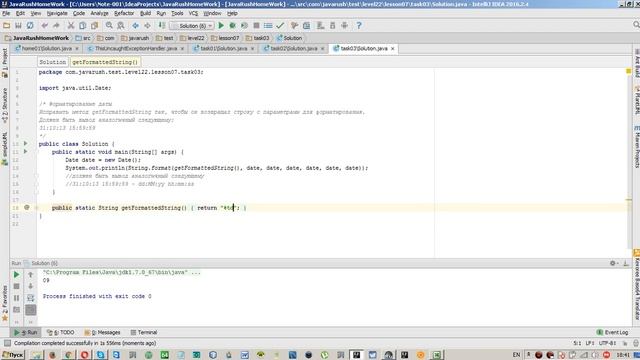Click the Search Everywhere magnifier at top right
This screenshot has height=360, width=640.
coord(636,25)
